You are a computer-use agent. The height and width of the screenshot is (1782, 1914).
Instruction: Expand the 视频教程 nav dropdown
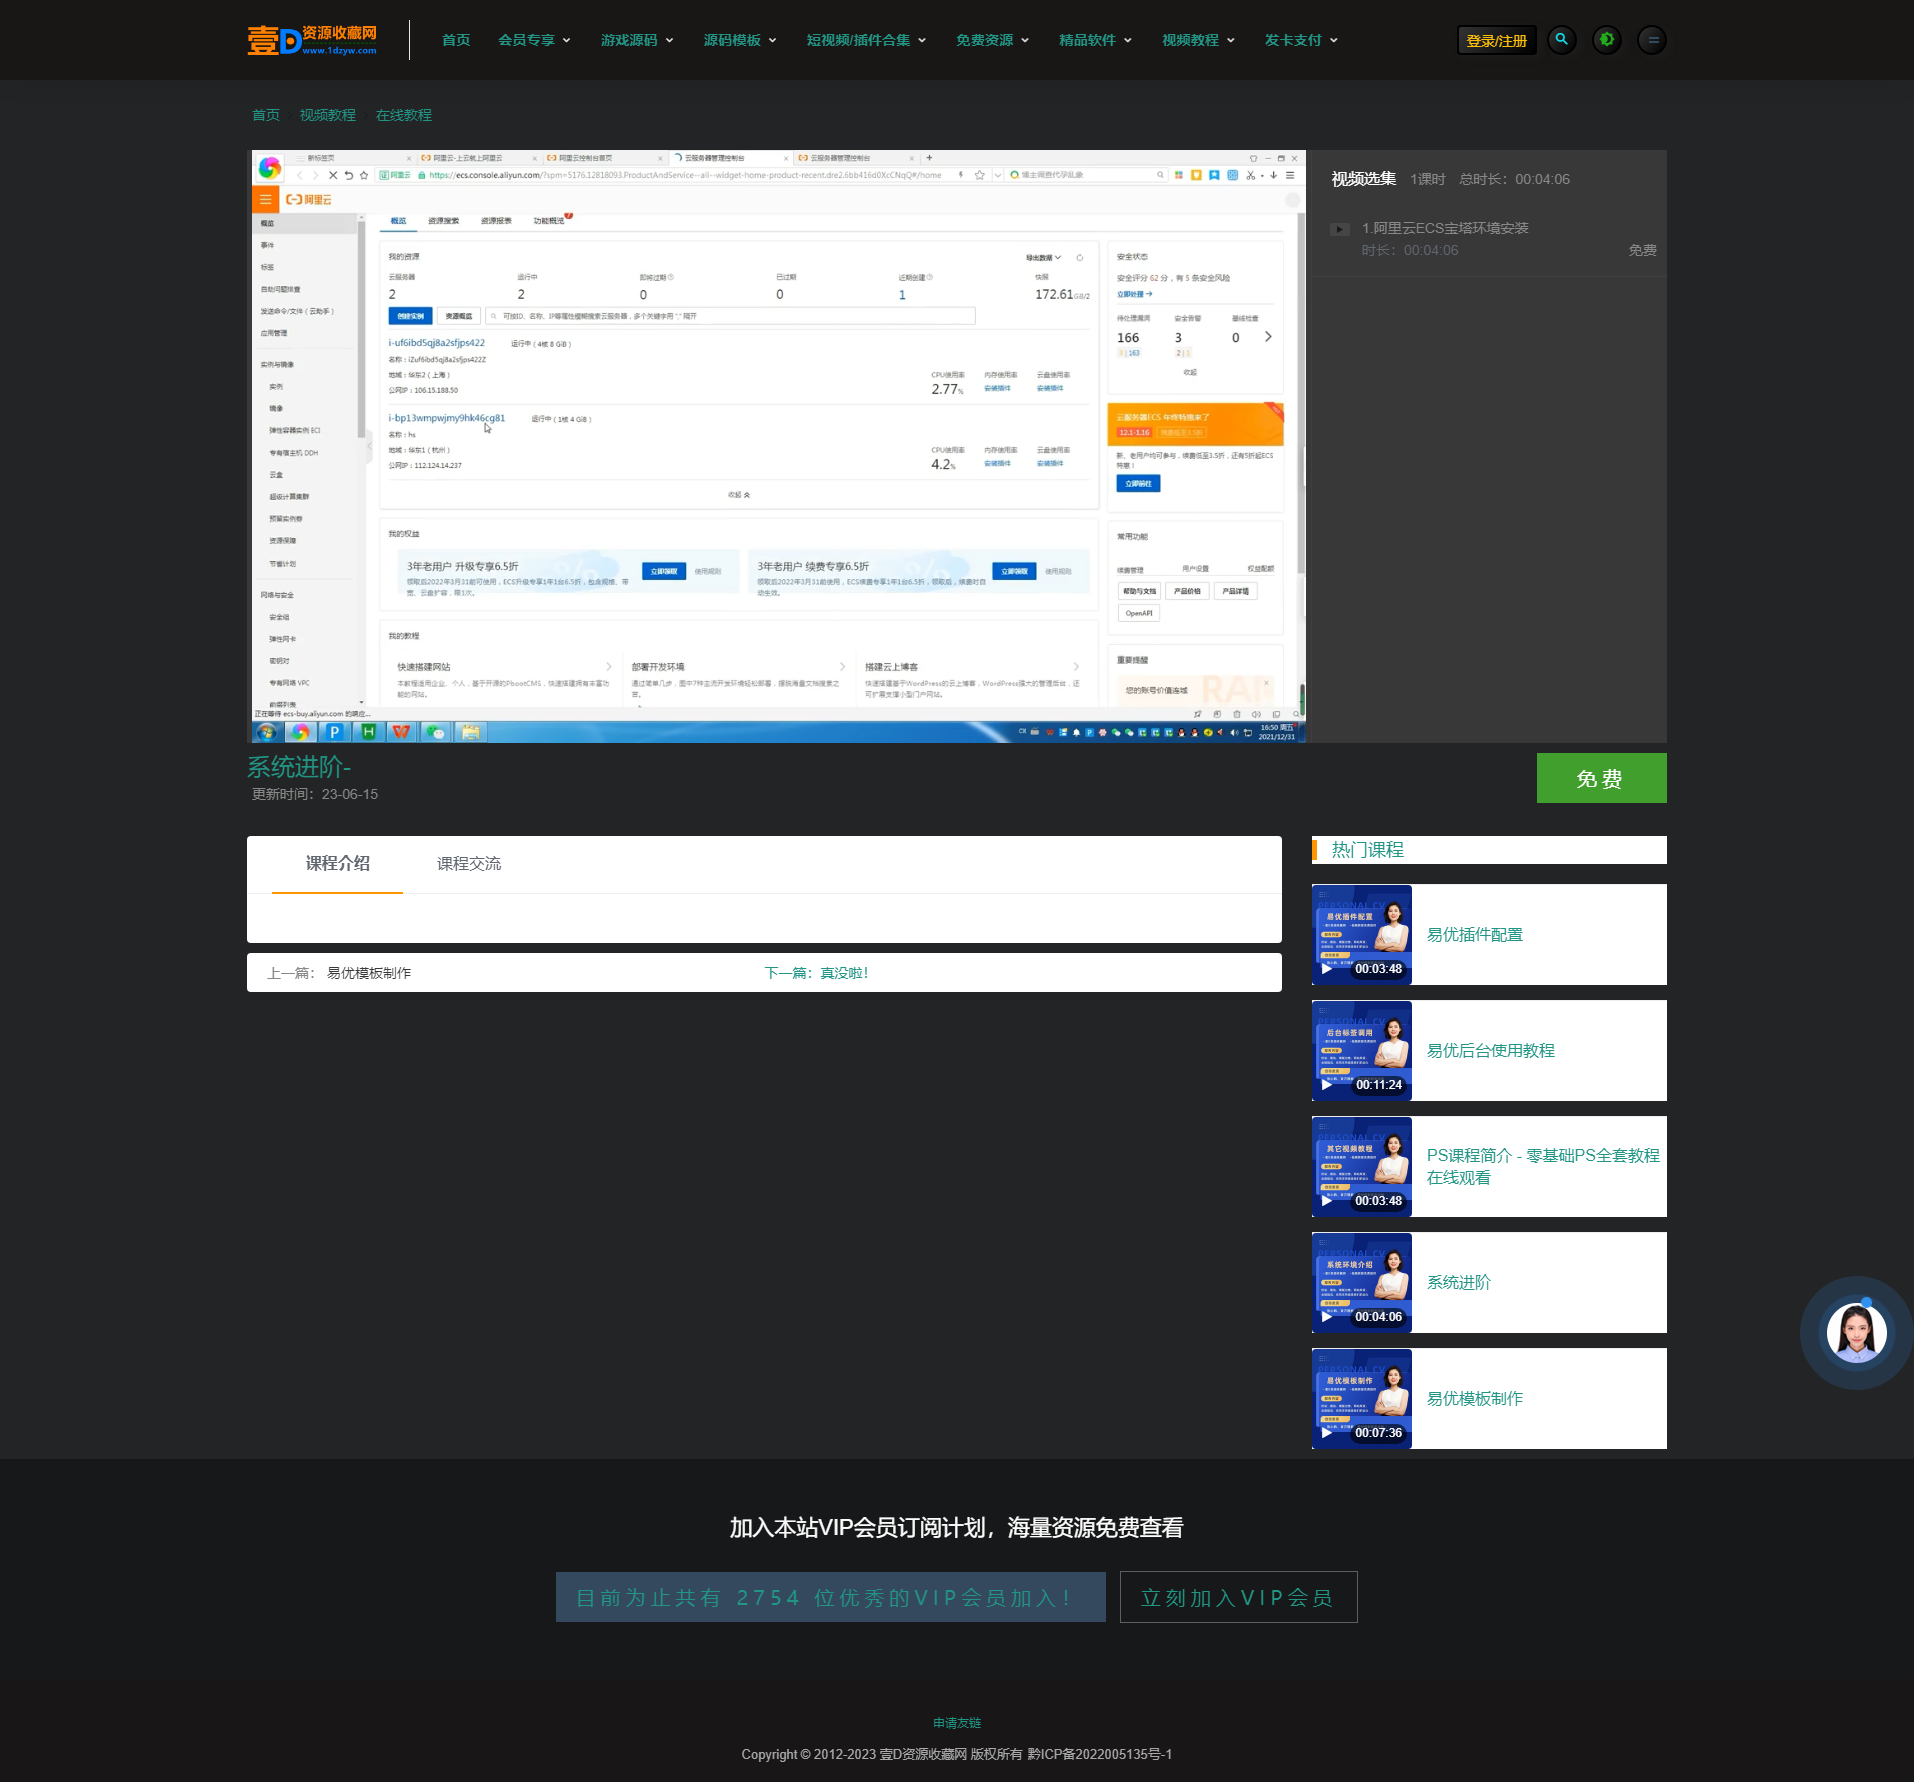[1198, 40]
